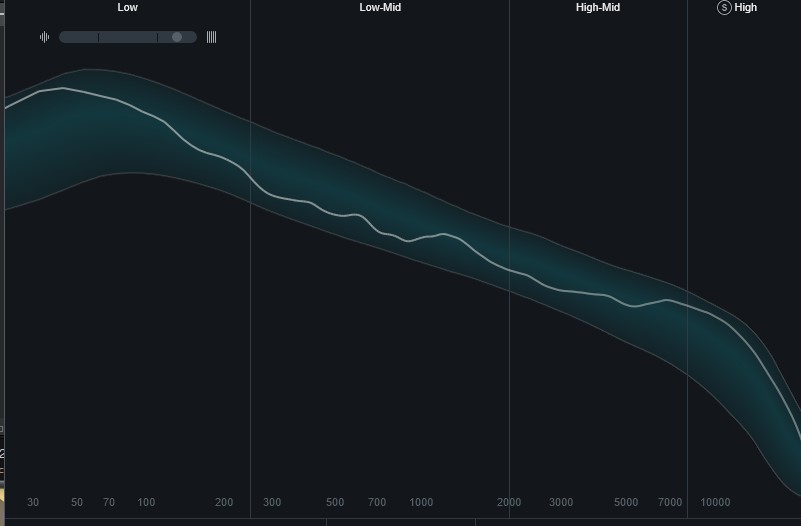The image size is (801, 526).
Task: Click the 10000 Hz frequency label
Action: pos(715,502)
